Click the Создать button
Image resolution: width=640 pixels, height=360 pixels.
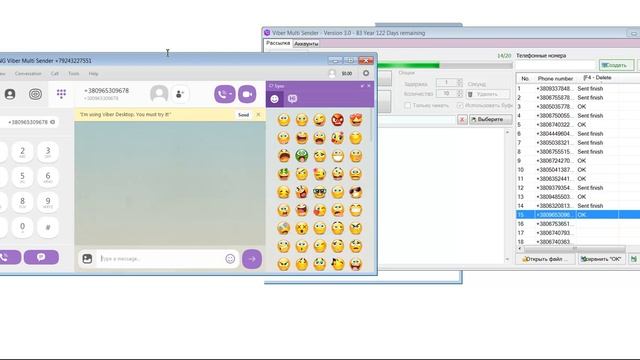[616, 65]
